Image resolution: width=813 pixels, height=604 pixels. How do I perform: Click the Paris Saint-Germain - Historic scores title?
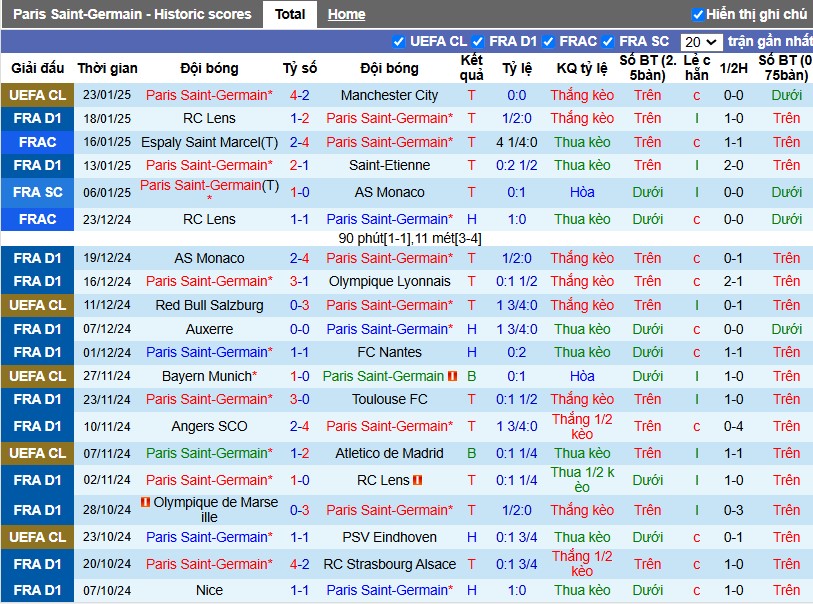coord(132,14)
